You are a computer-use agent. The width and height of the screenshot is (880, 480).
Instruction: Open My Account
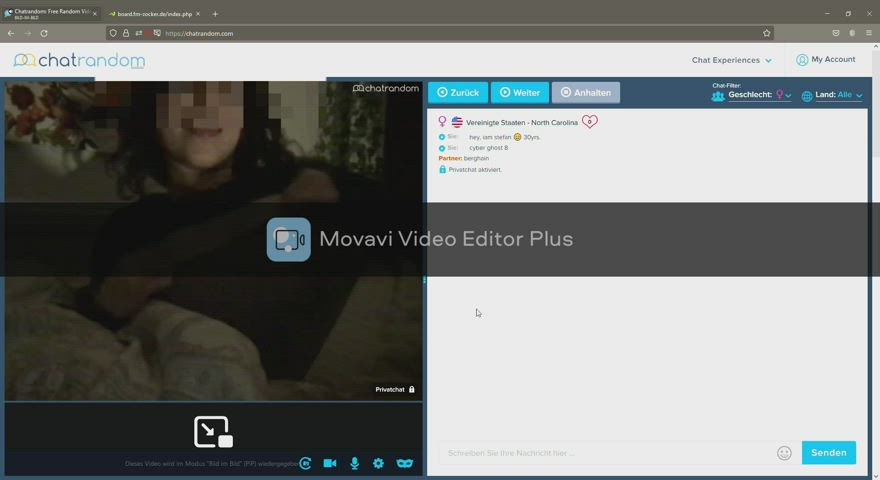point(826,60)
